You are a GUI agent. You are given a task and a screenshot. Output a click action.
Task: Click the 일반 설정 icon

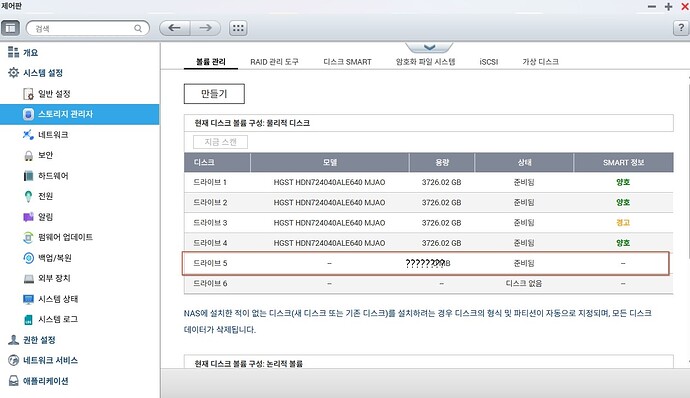pos(28,94)
